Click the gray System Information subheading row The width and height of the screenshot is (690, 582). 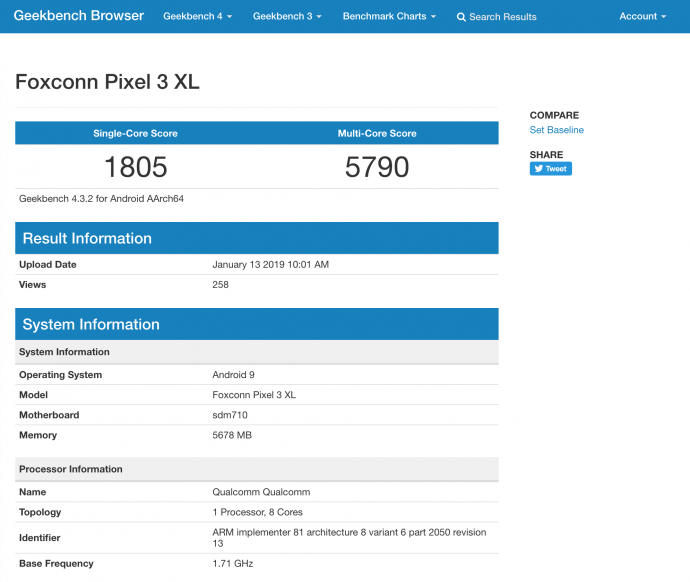tap(257, 352)
